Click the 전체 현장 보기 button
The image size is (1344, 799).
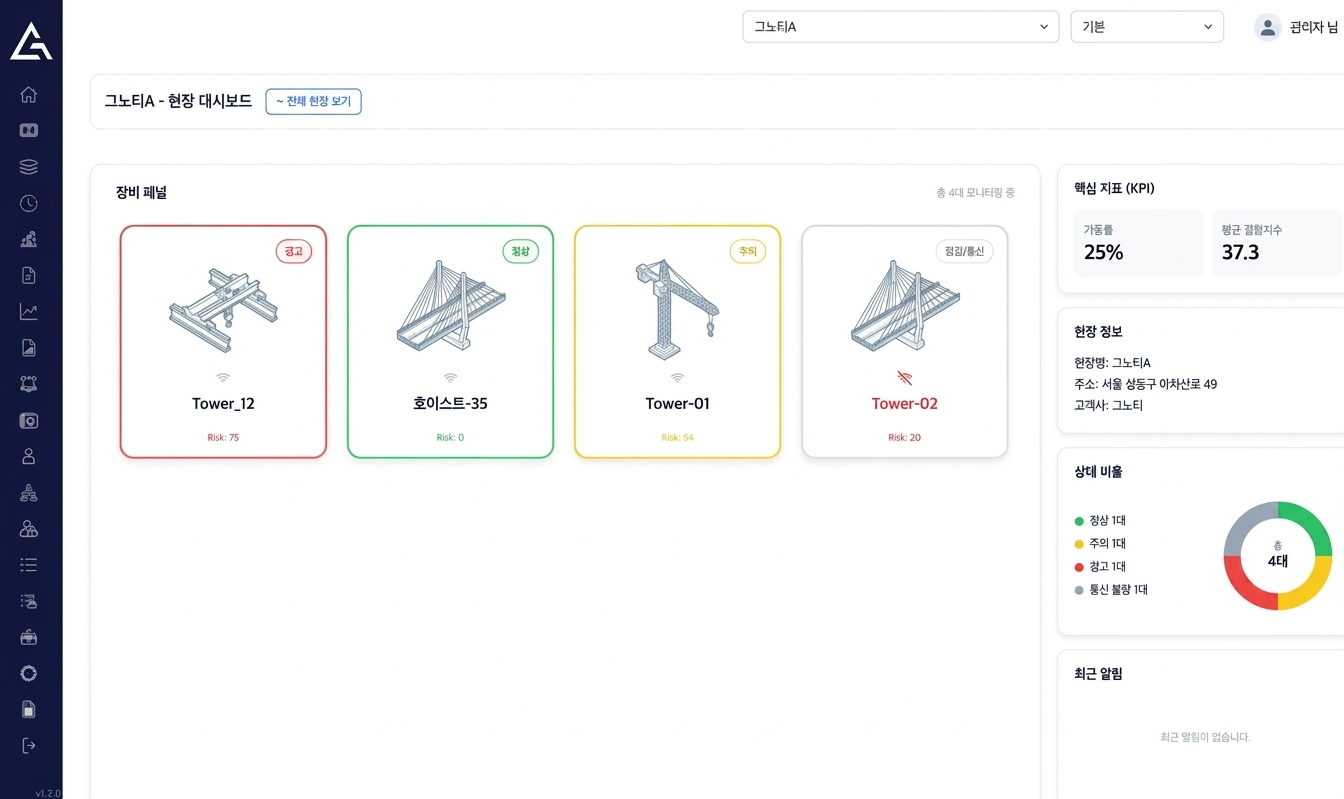[313, 102]
